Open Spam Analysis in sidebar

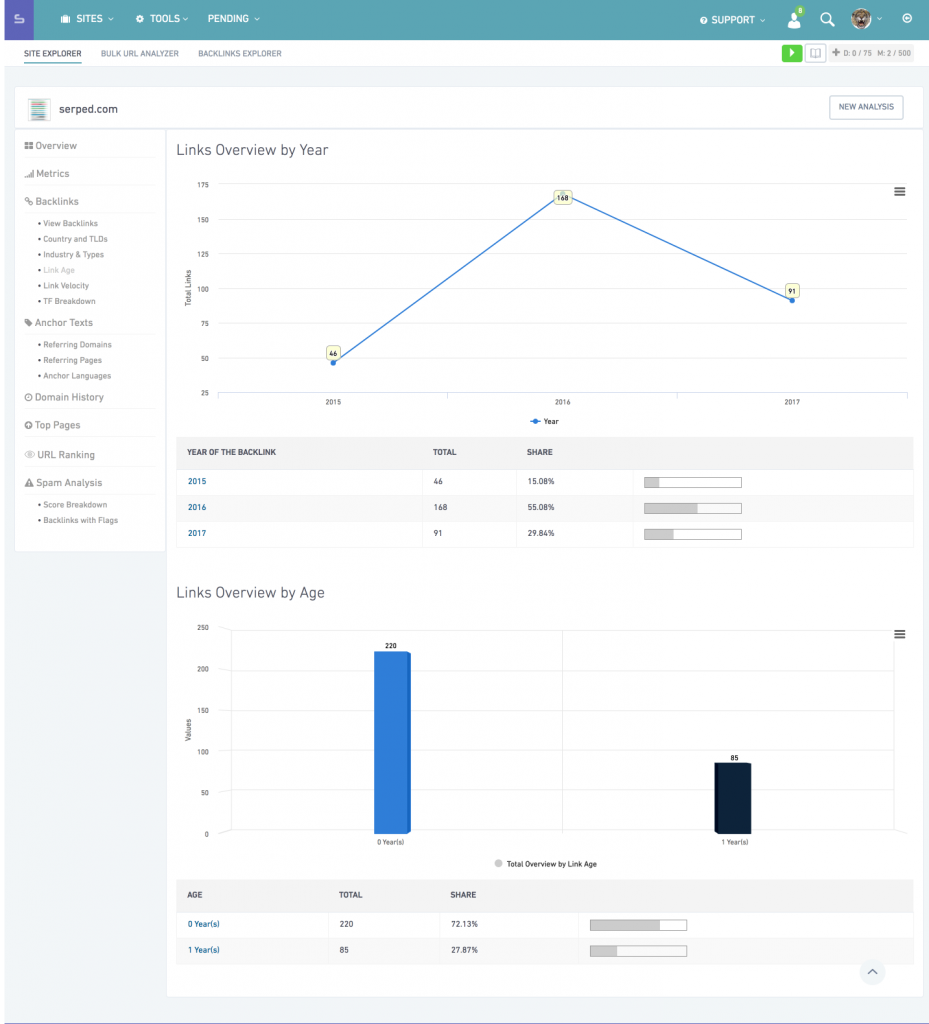[x=63, y=483]
